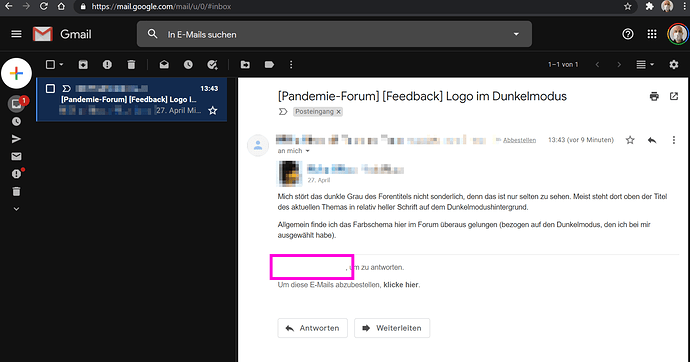Open the Gmail help icon
Screen dimensions: 690x362
[x=628, y=34]
